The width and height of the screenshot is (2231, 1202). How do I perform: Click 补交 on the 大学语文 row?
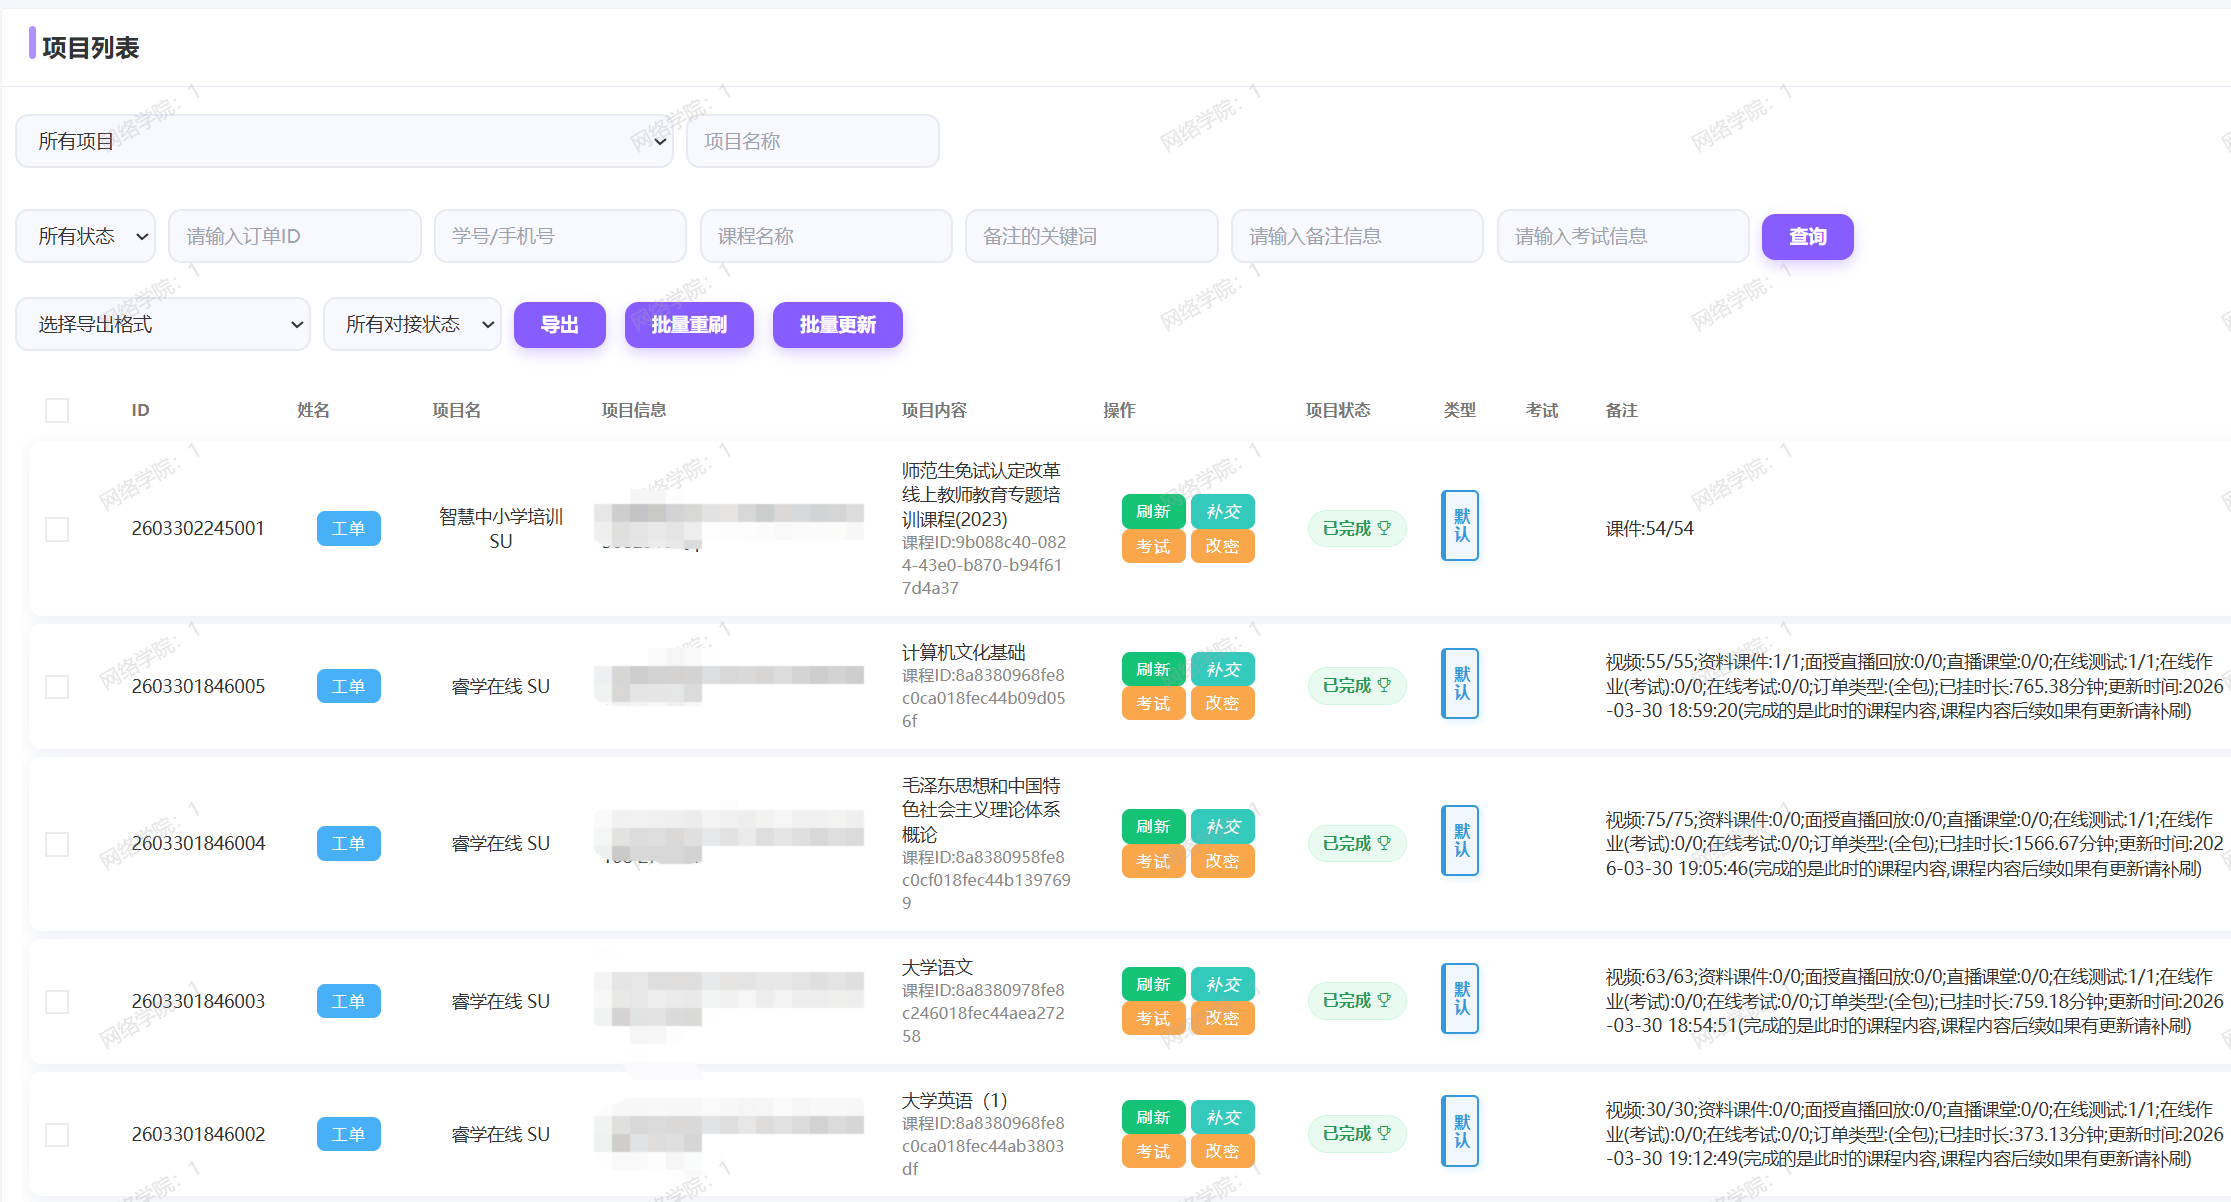pos(1222,984)
